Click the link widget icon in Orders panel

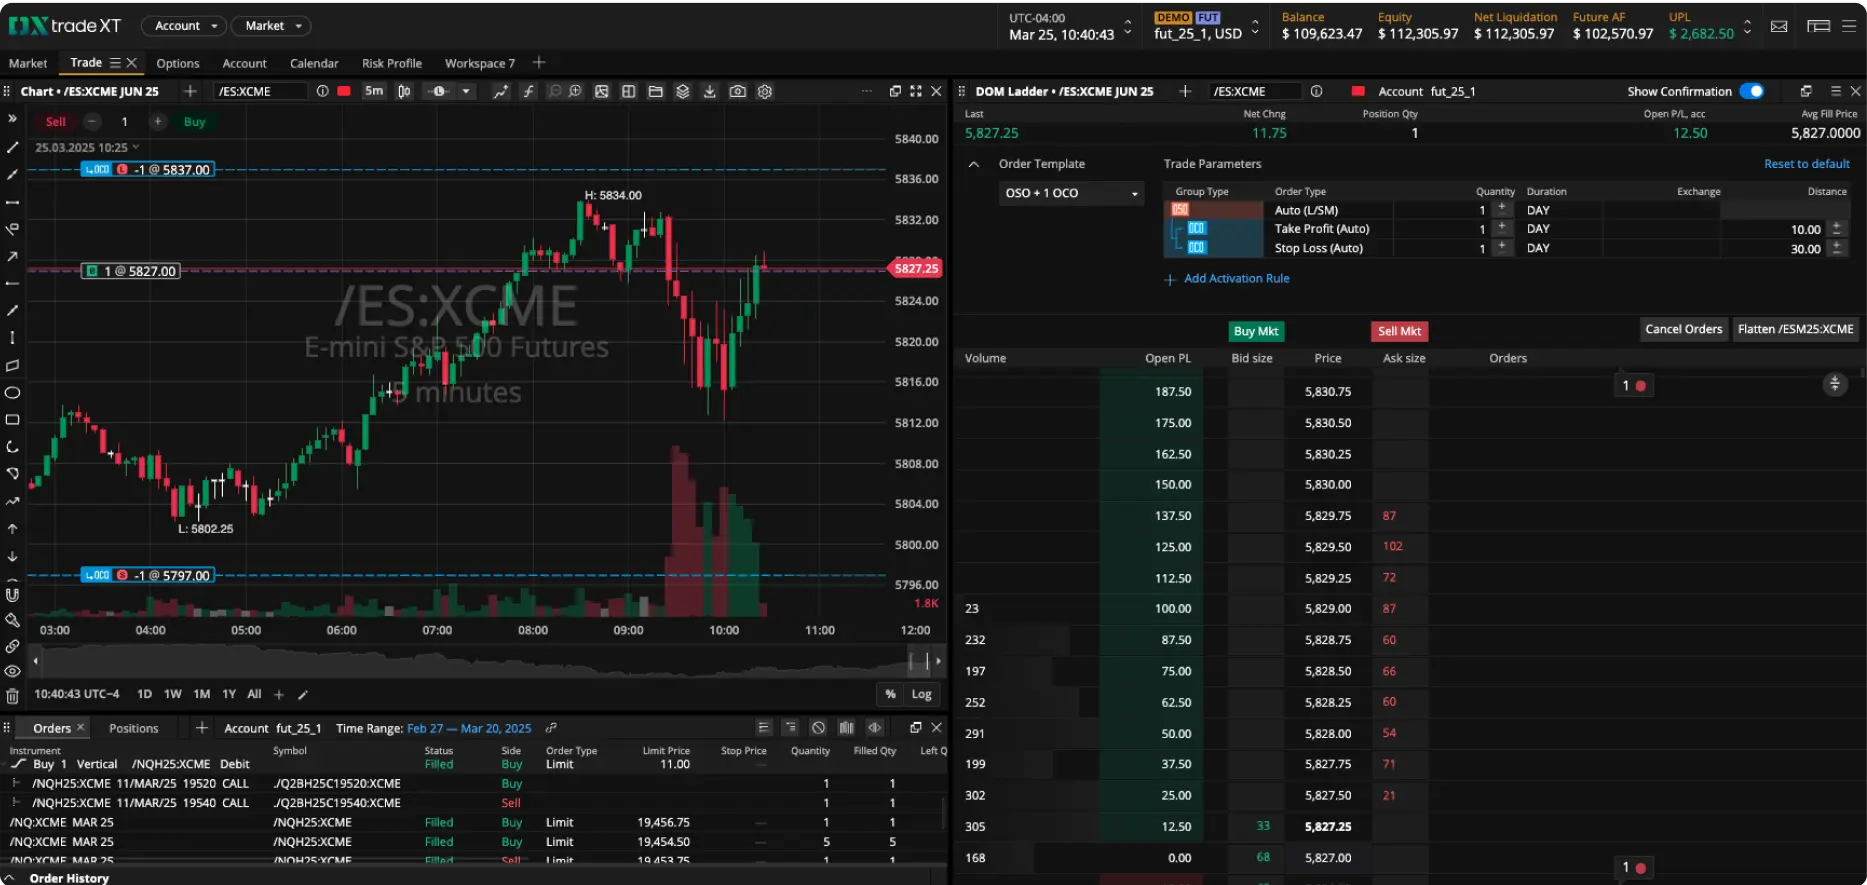(x=551, y=728)
